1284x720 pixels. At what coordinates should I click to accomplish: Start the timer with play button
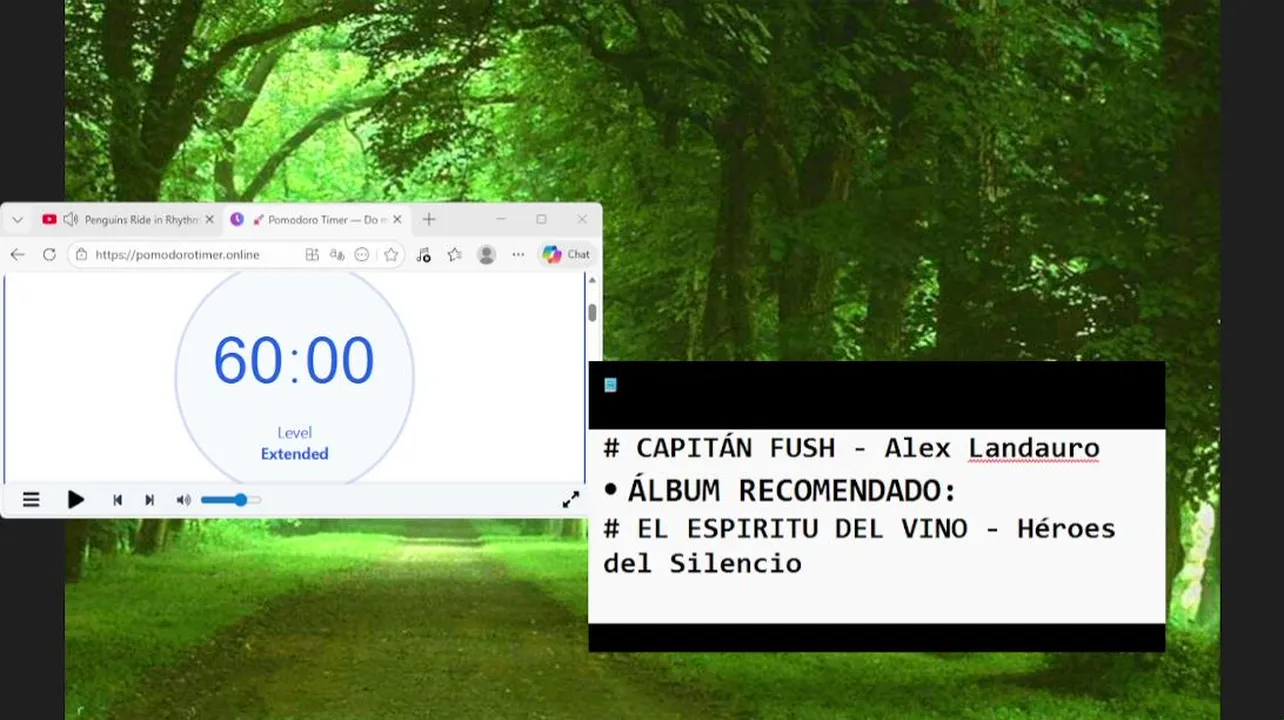(76, 500)
